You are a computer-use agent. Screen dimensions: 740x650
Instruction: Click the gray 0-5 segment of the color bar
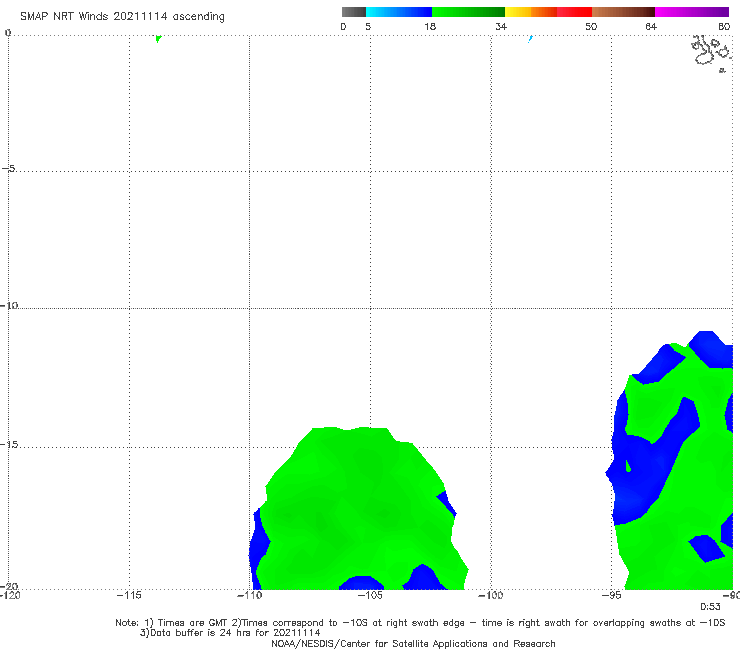click(x=353, y=12)
